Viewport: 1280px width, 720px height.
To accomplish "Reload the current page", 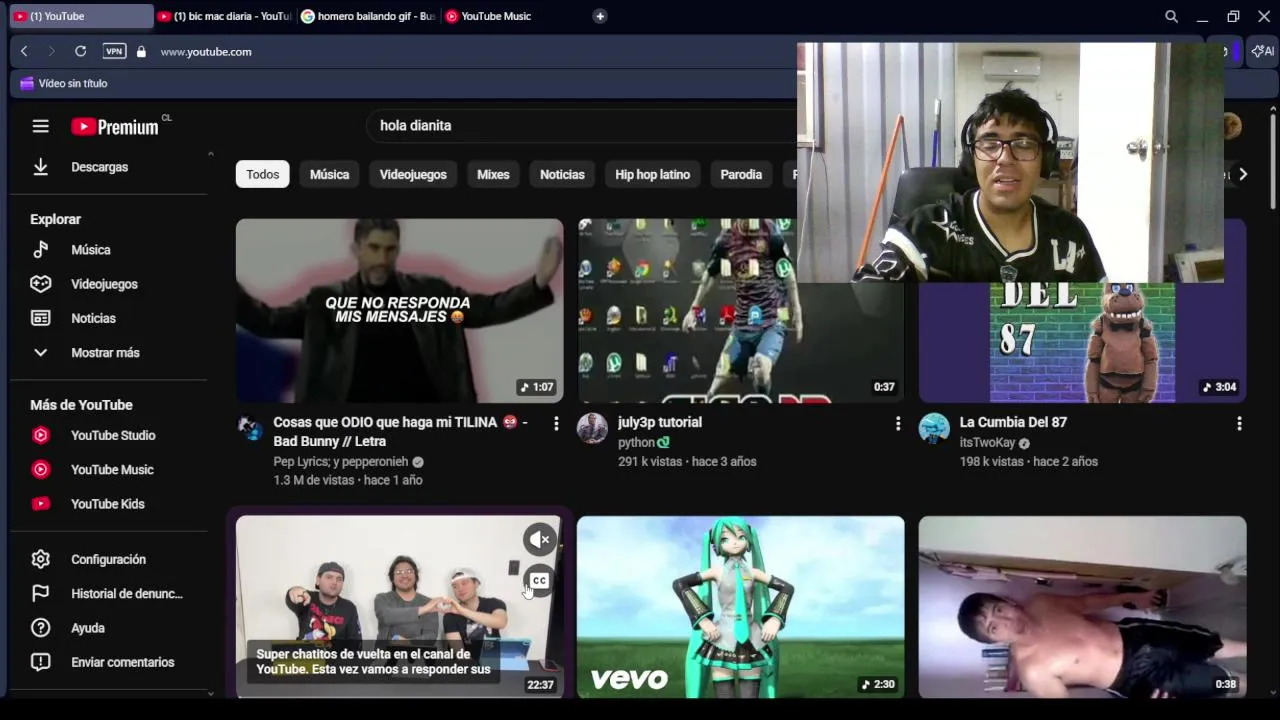I will tap(80, 51).
